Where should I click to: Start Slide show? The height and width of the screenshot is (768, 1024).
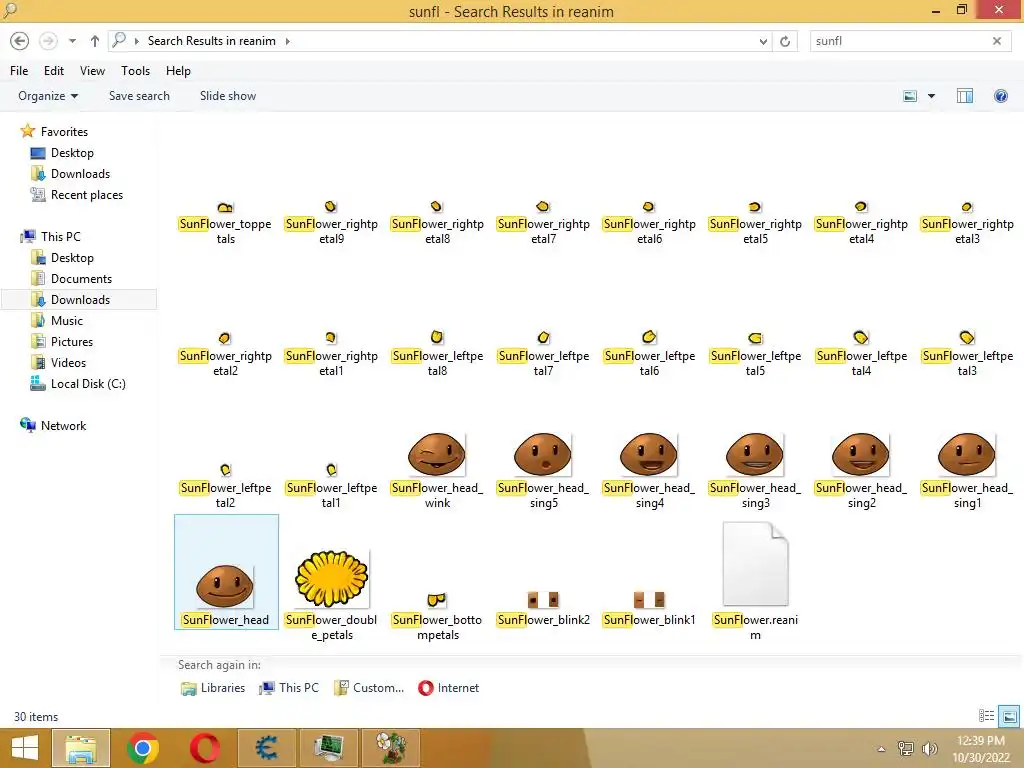[x=228, y=96]
